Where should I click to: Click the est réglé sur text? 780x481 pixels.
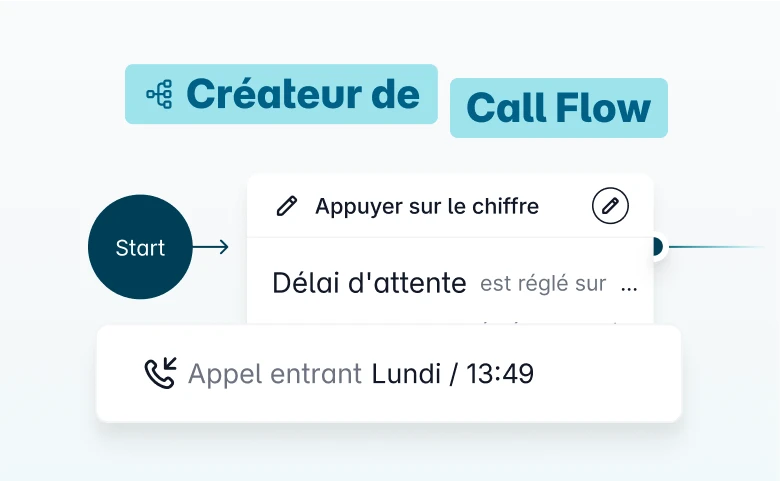tap(543, 284)
